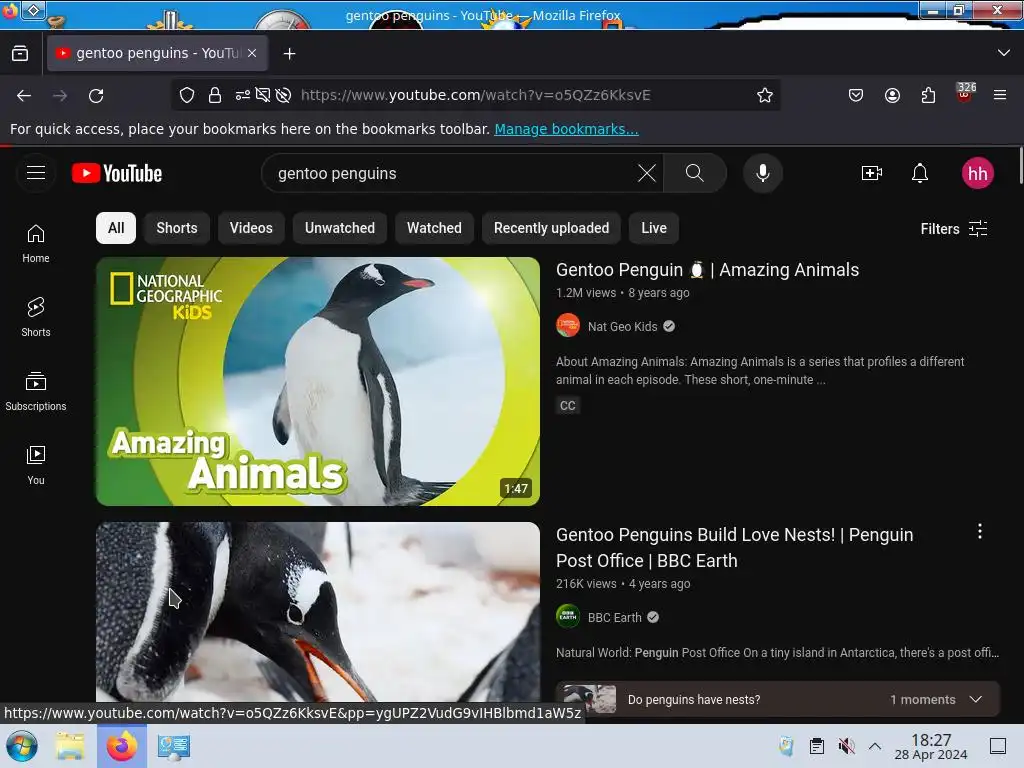Click the magnifier search button
The height and width of the screenshot is (768, 1024).
pyautogui.click(x=694, y=173)
